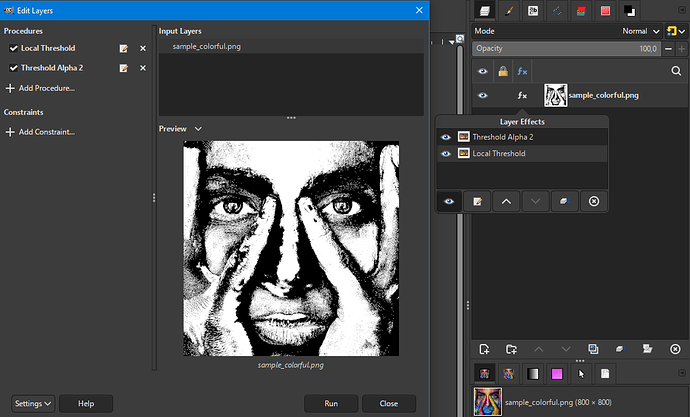Click the Close button in Edit Layers
This screenshot has width=690, height=417.
(389, 403)
